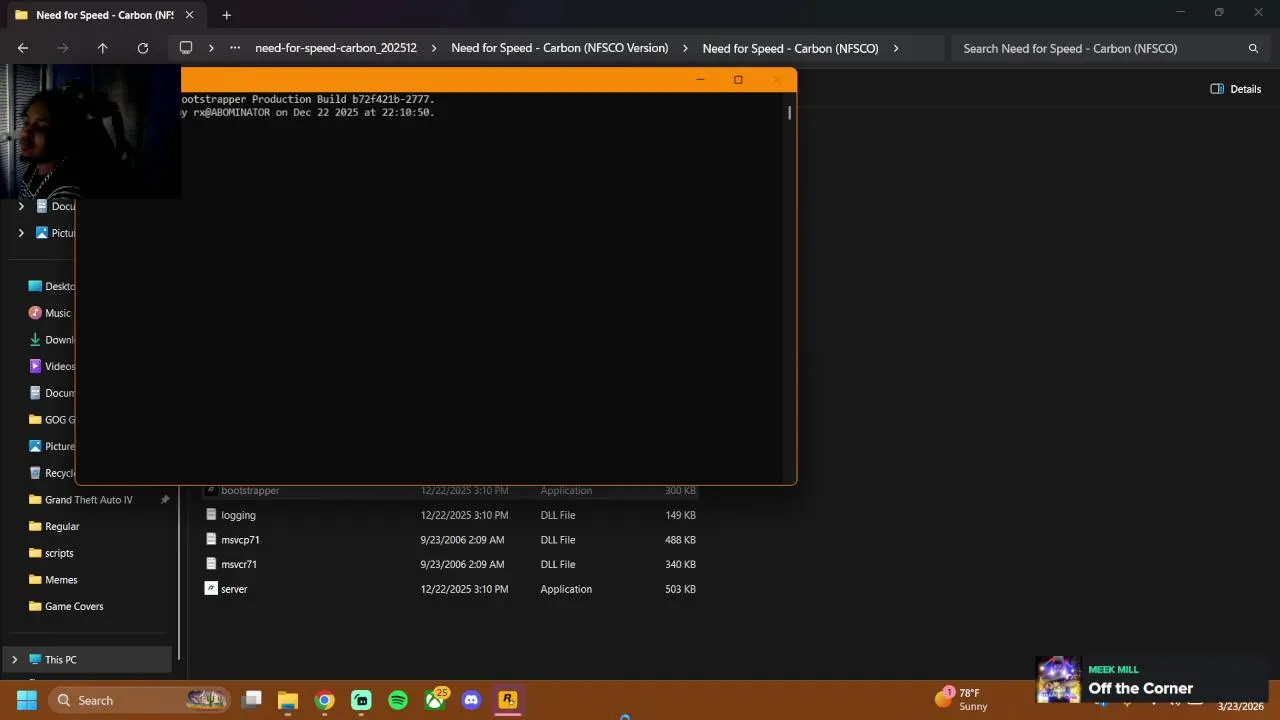Open the Memes folder in the sidebar
The image size is (1280, 720).
(x=53, y=580)
